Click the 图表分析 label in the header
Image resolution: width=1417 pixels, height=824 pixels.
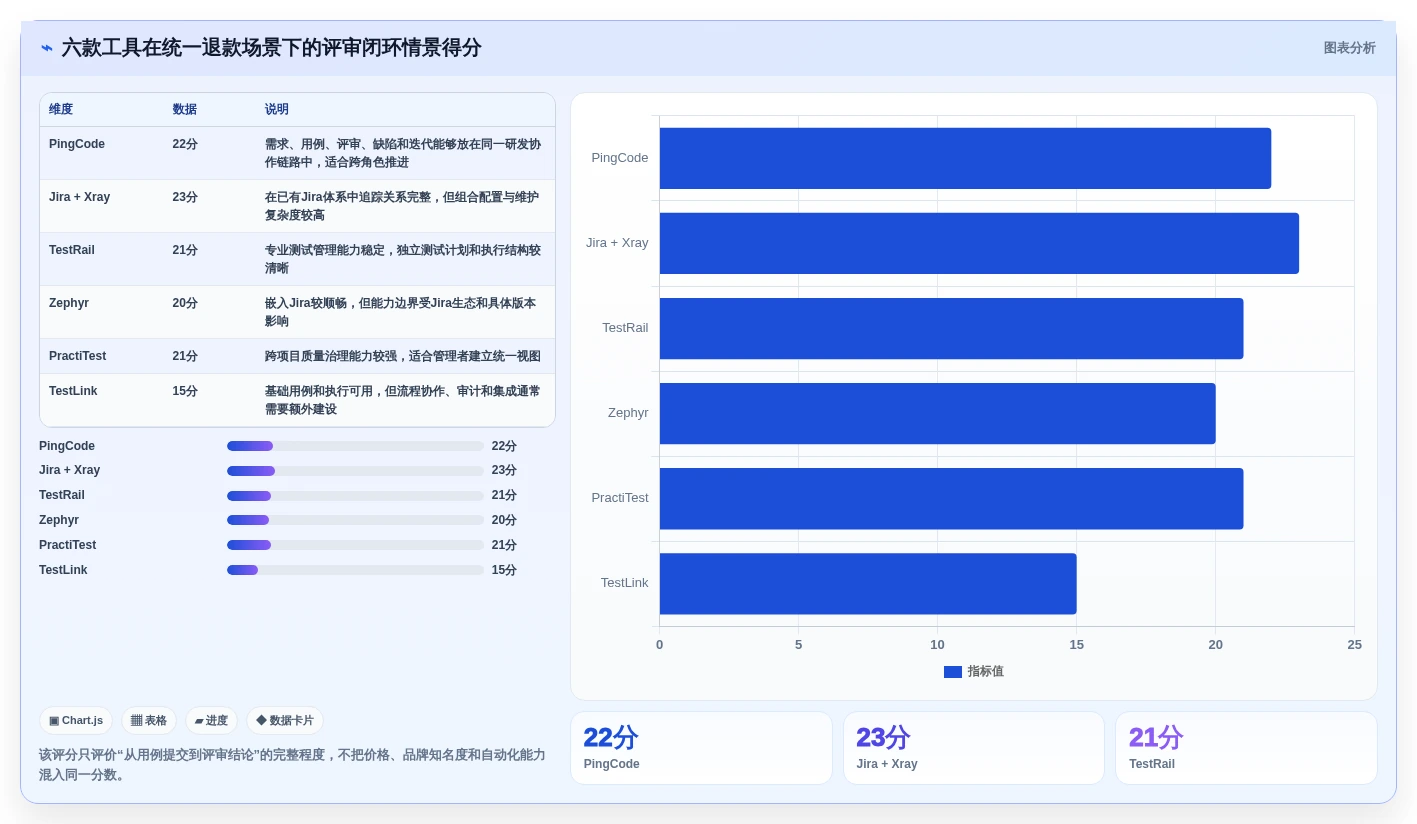(x=1349, y=48)
